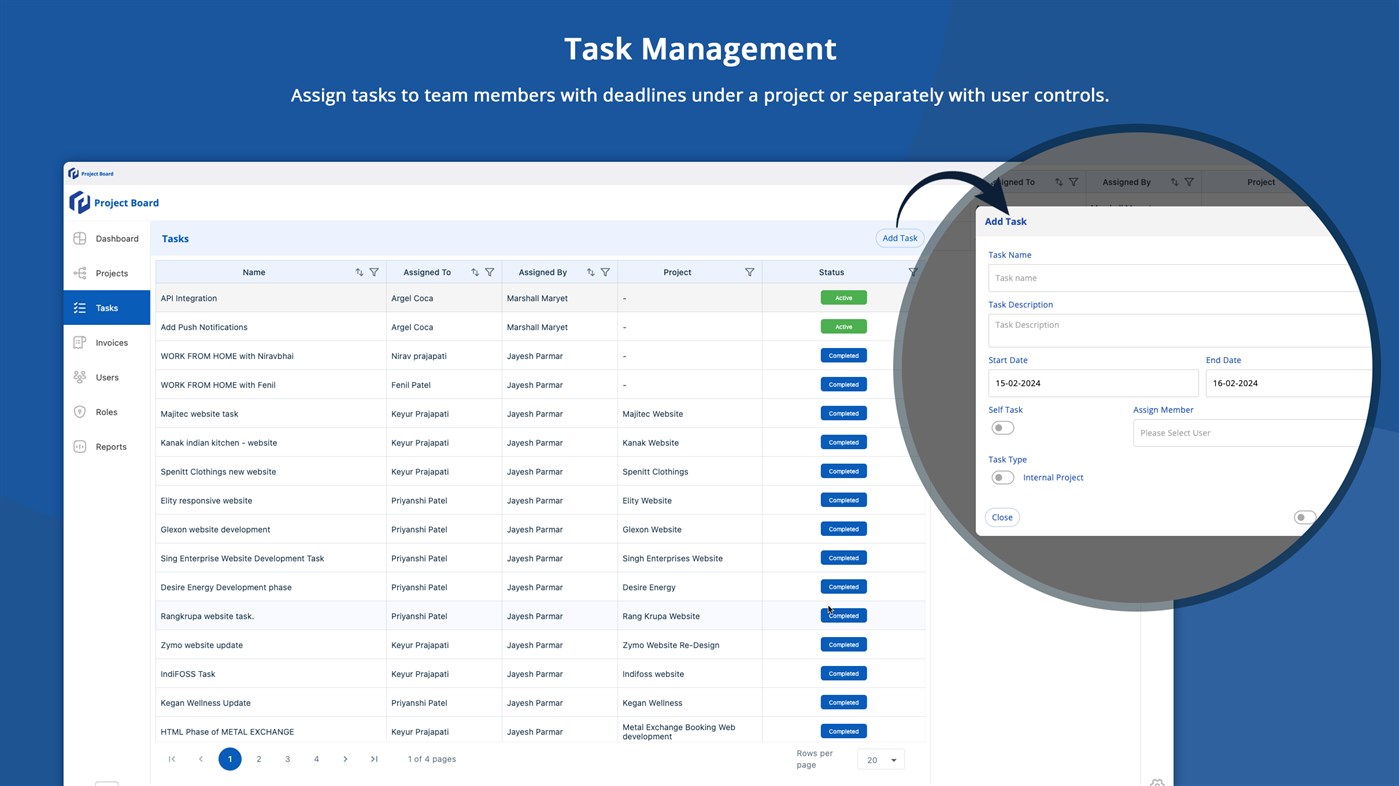Toggle the switch right of Close button
This screenshot has width=1399, height=786.
pyautogui.click(x=1304, y=518)
